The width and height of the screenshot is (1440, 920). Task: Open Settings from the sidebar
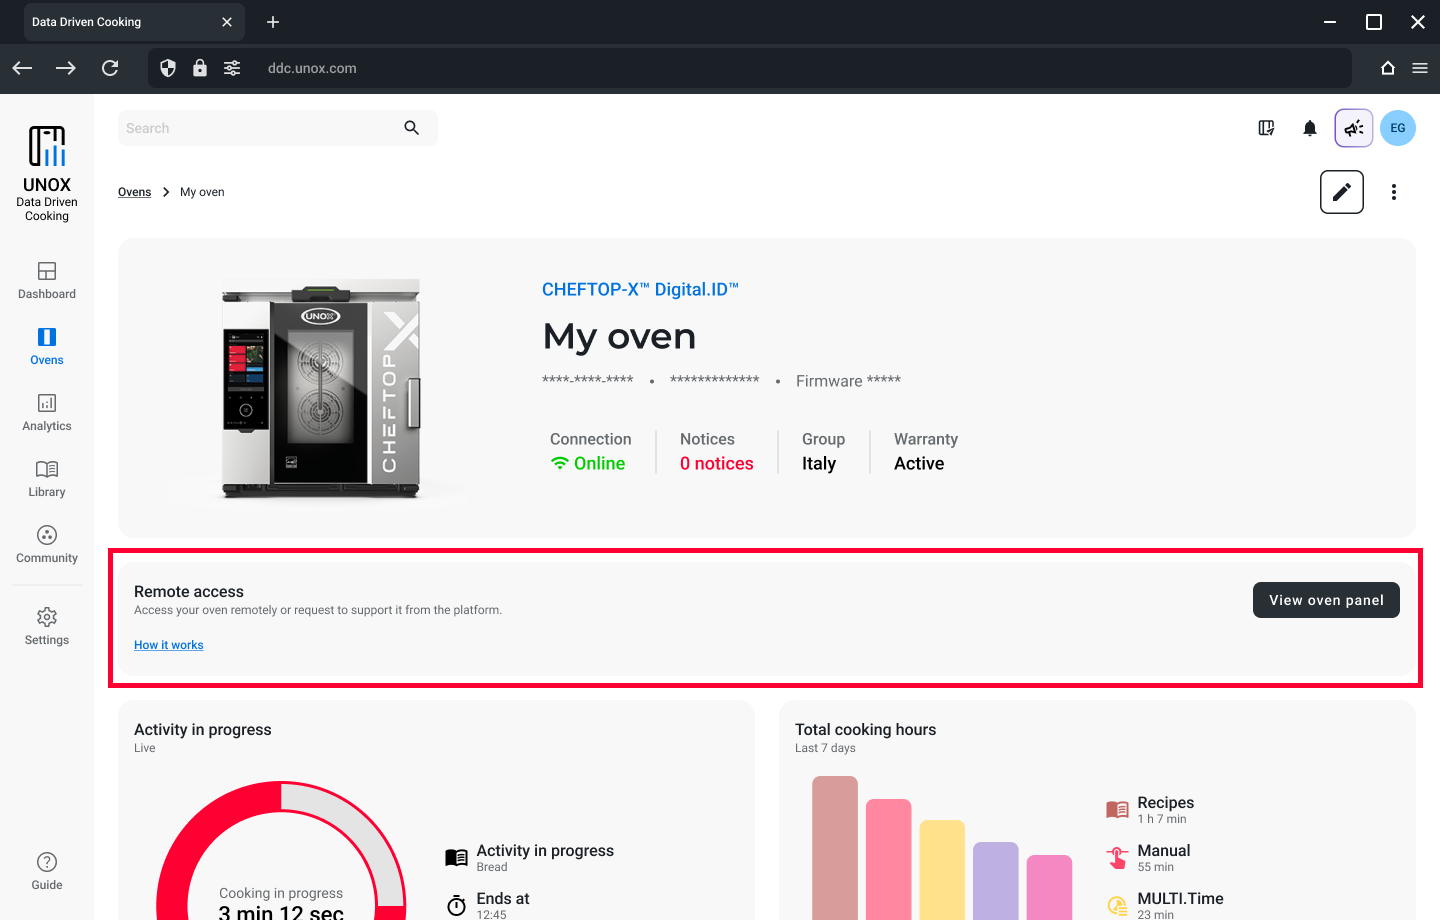coord(47,626)
